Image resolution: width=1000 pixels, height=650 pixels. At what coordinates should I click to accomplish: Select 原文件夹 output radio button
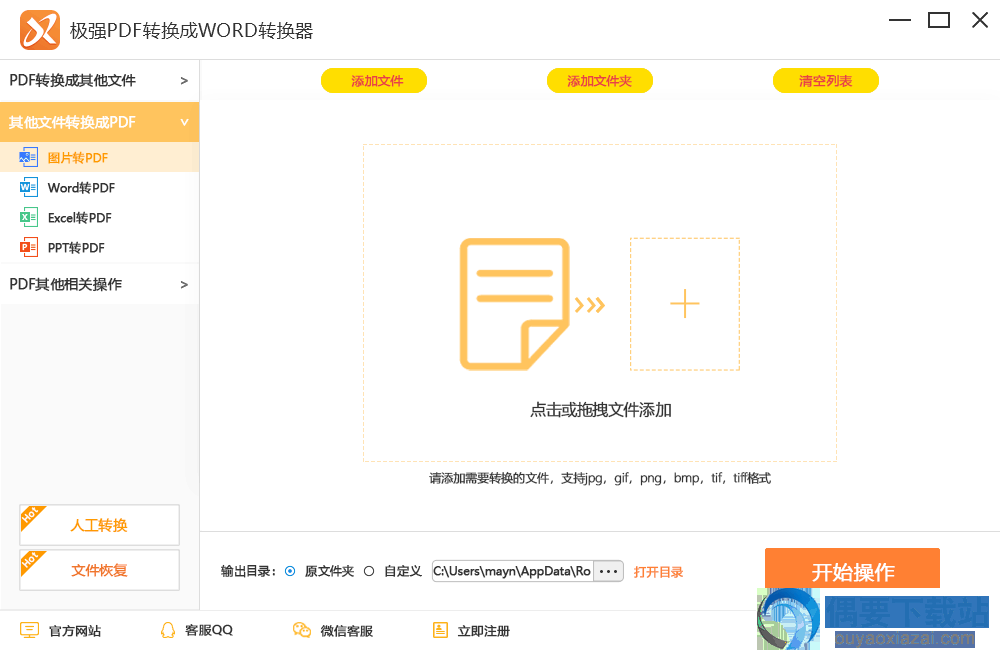pos(290,571)
